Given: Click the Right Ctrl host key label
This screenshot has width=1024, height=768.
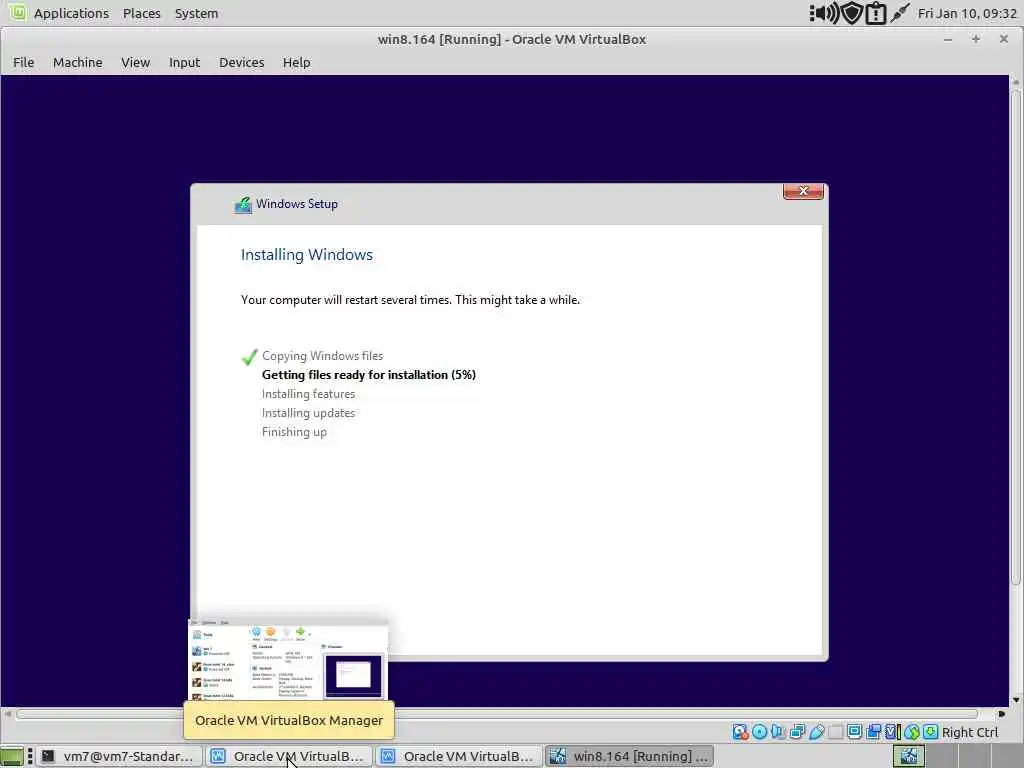Looking at the screenshot, I should pos(970,732).
